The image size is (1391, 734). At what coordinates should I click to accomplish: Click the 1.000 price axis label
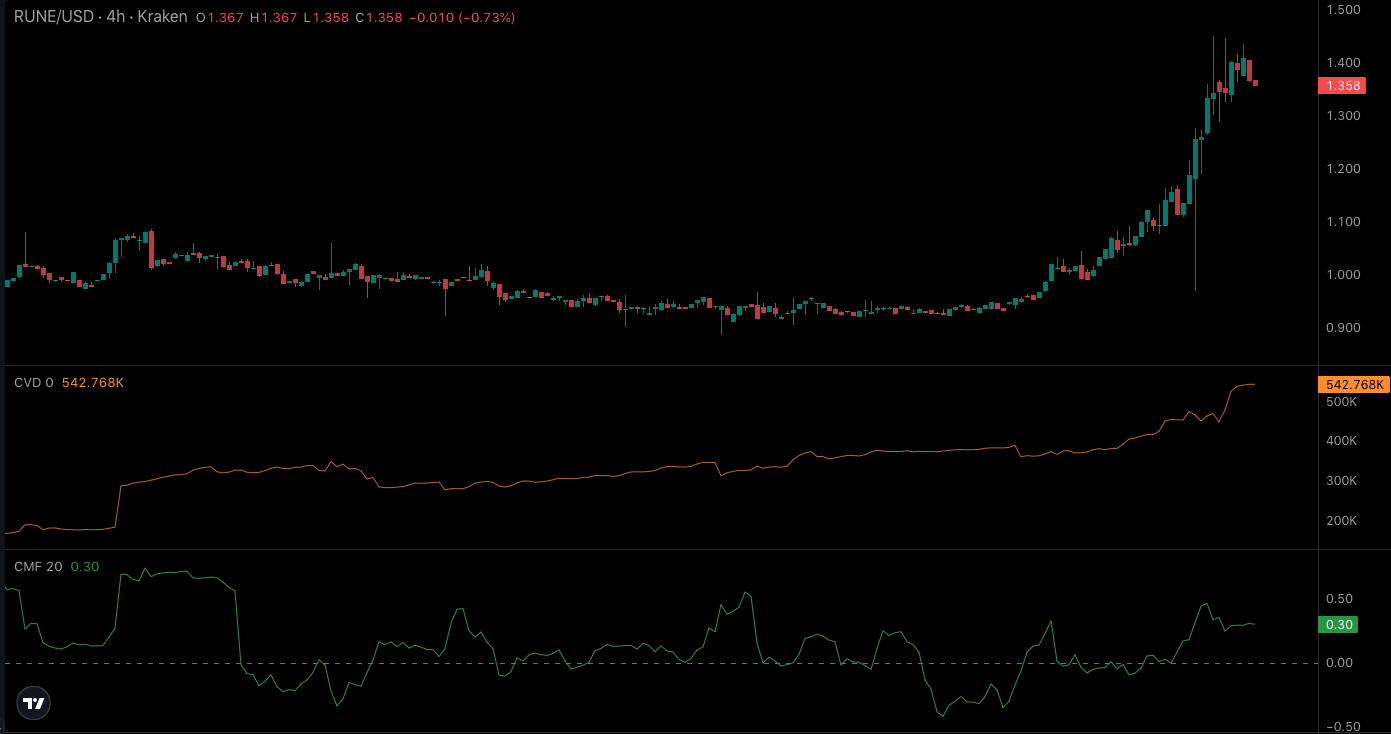[1343, 275]
